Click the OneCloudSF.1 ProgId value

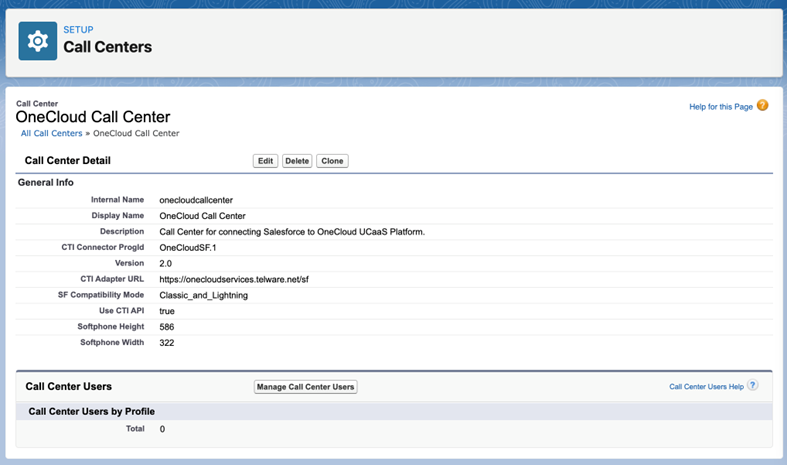(x=188, y=248)
